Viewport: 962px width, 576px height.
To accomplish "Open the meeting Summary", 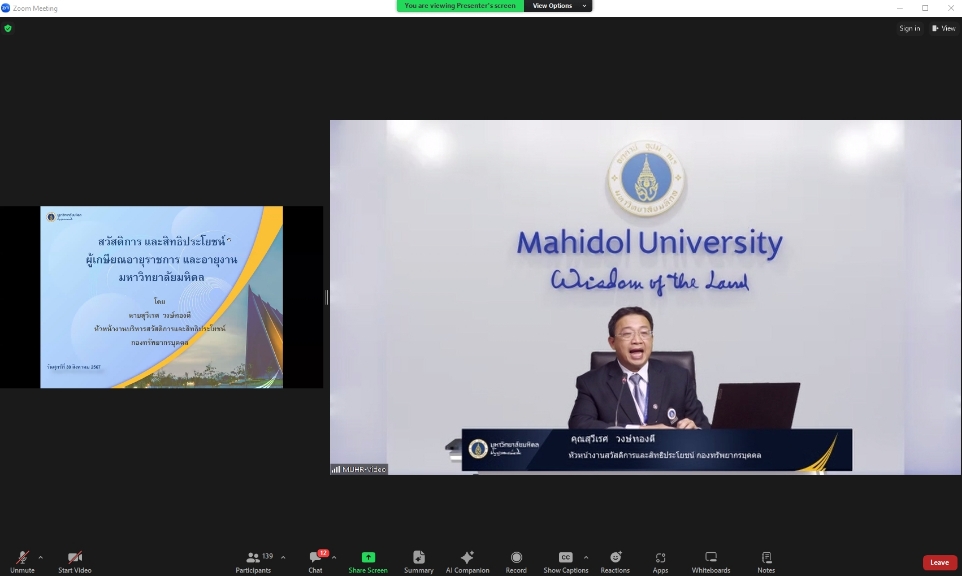I will [418, 561].
